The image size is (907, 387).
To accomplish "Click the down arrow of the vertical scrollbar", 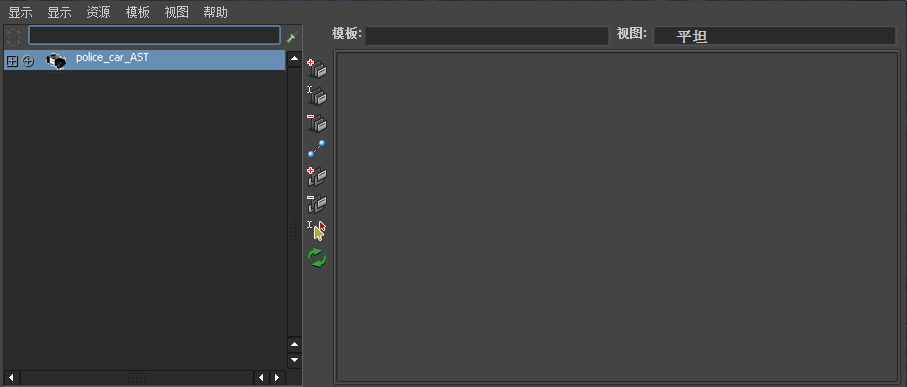I will click(x=295, y=360).
